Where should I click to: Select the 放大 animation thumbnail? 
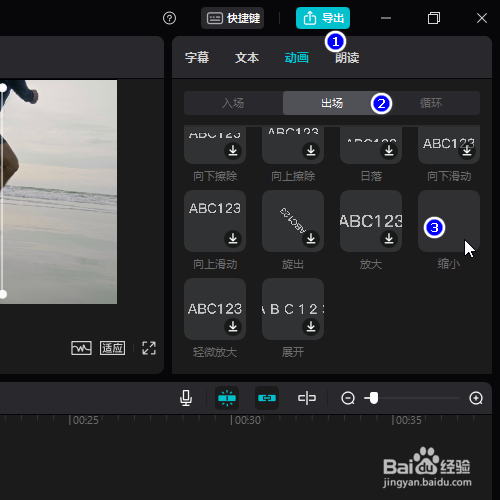tap(371, 221)
